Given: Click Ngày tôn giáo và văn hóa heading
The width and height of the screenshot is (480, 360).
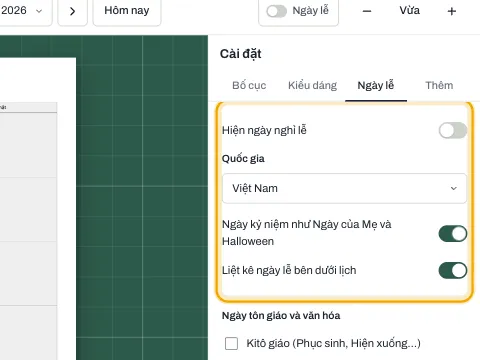Looking at the screenshot, I should 281,316.
